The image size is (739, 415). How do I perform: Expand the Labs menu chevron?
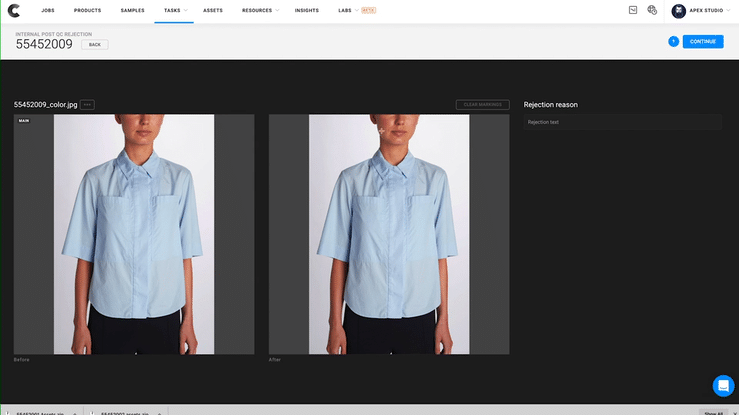[356, 10]
